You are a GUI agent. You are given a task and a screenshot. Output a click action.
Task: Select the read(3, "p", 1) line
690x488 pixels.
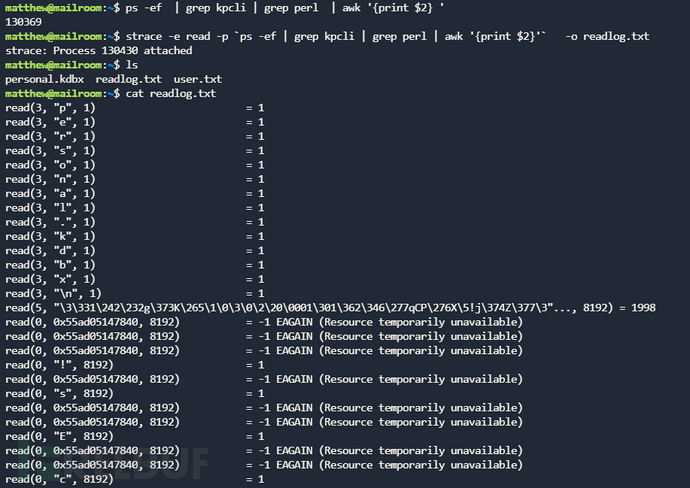(50, 108)
